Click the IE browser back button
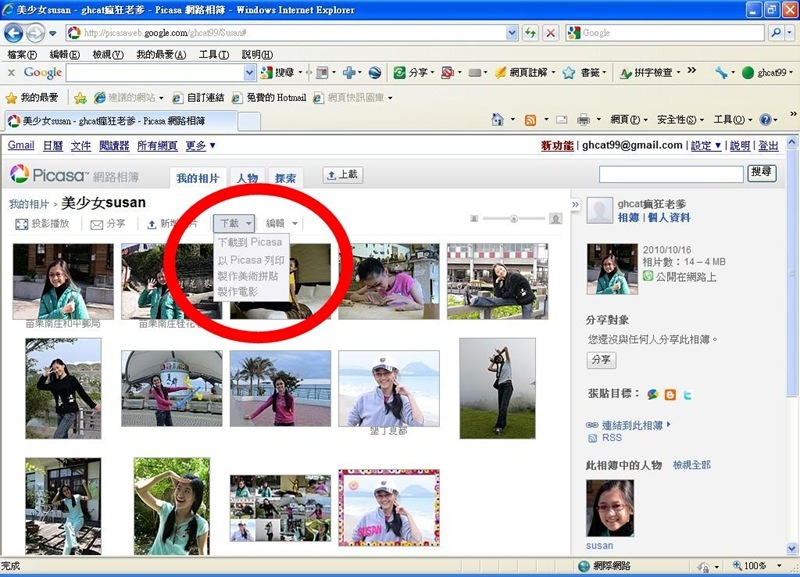Viewport: 800px width, 577px height. point(16,33)
